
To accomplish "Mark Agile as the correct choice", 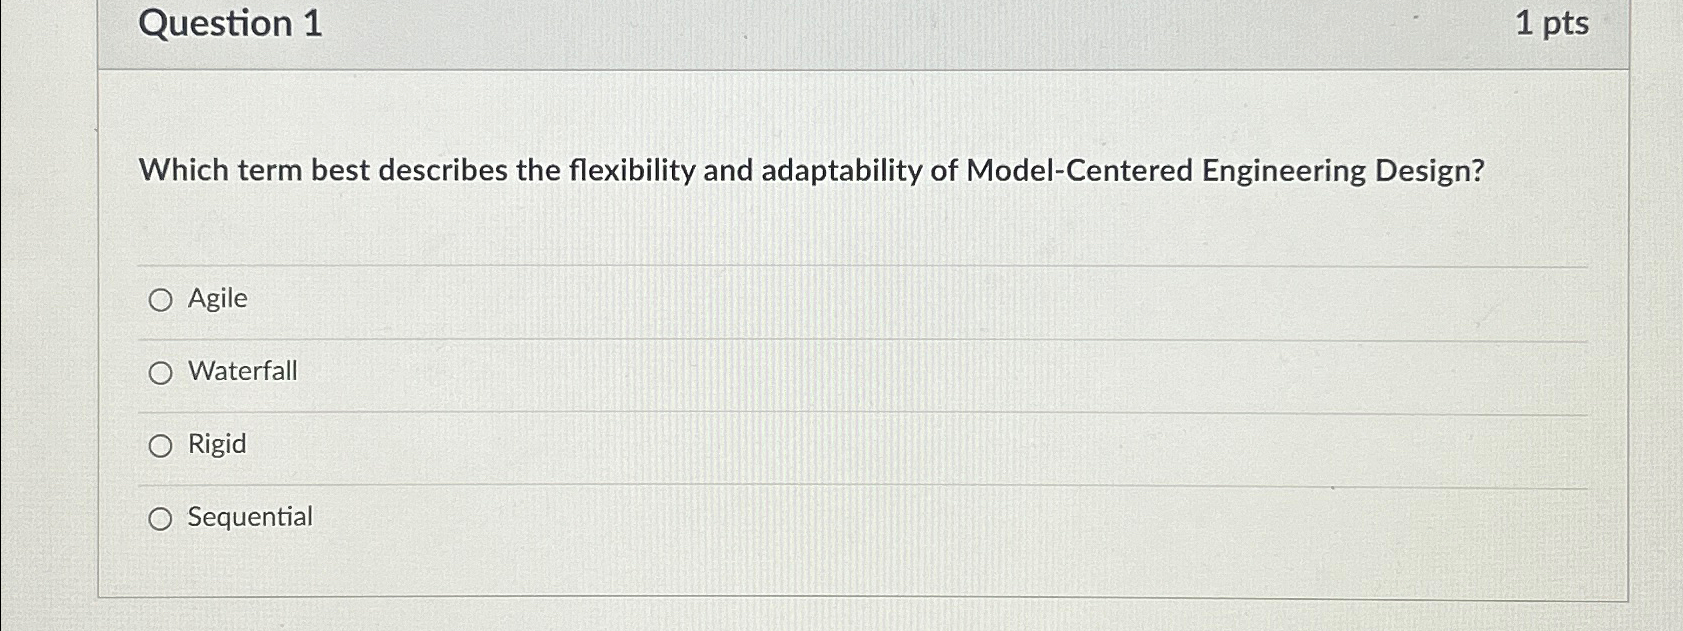I will click(x=160, y=298).
